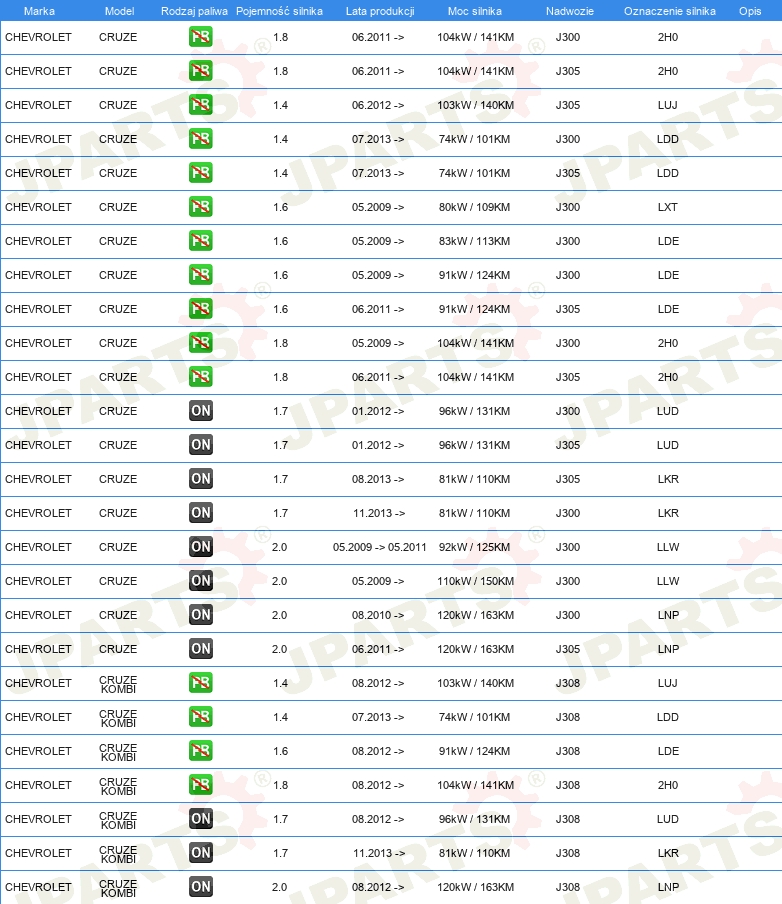Screen dimensions: 782x904
Task: Click the Opis column header
Action: click(x=750, y=11)
